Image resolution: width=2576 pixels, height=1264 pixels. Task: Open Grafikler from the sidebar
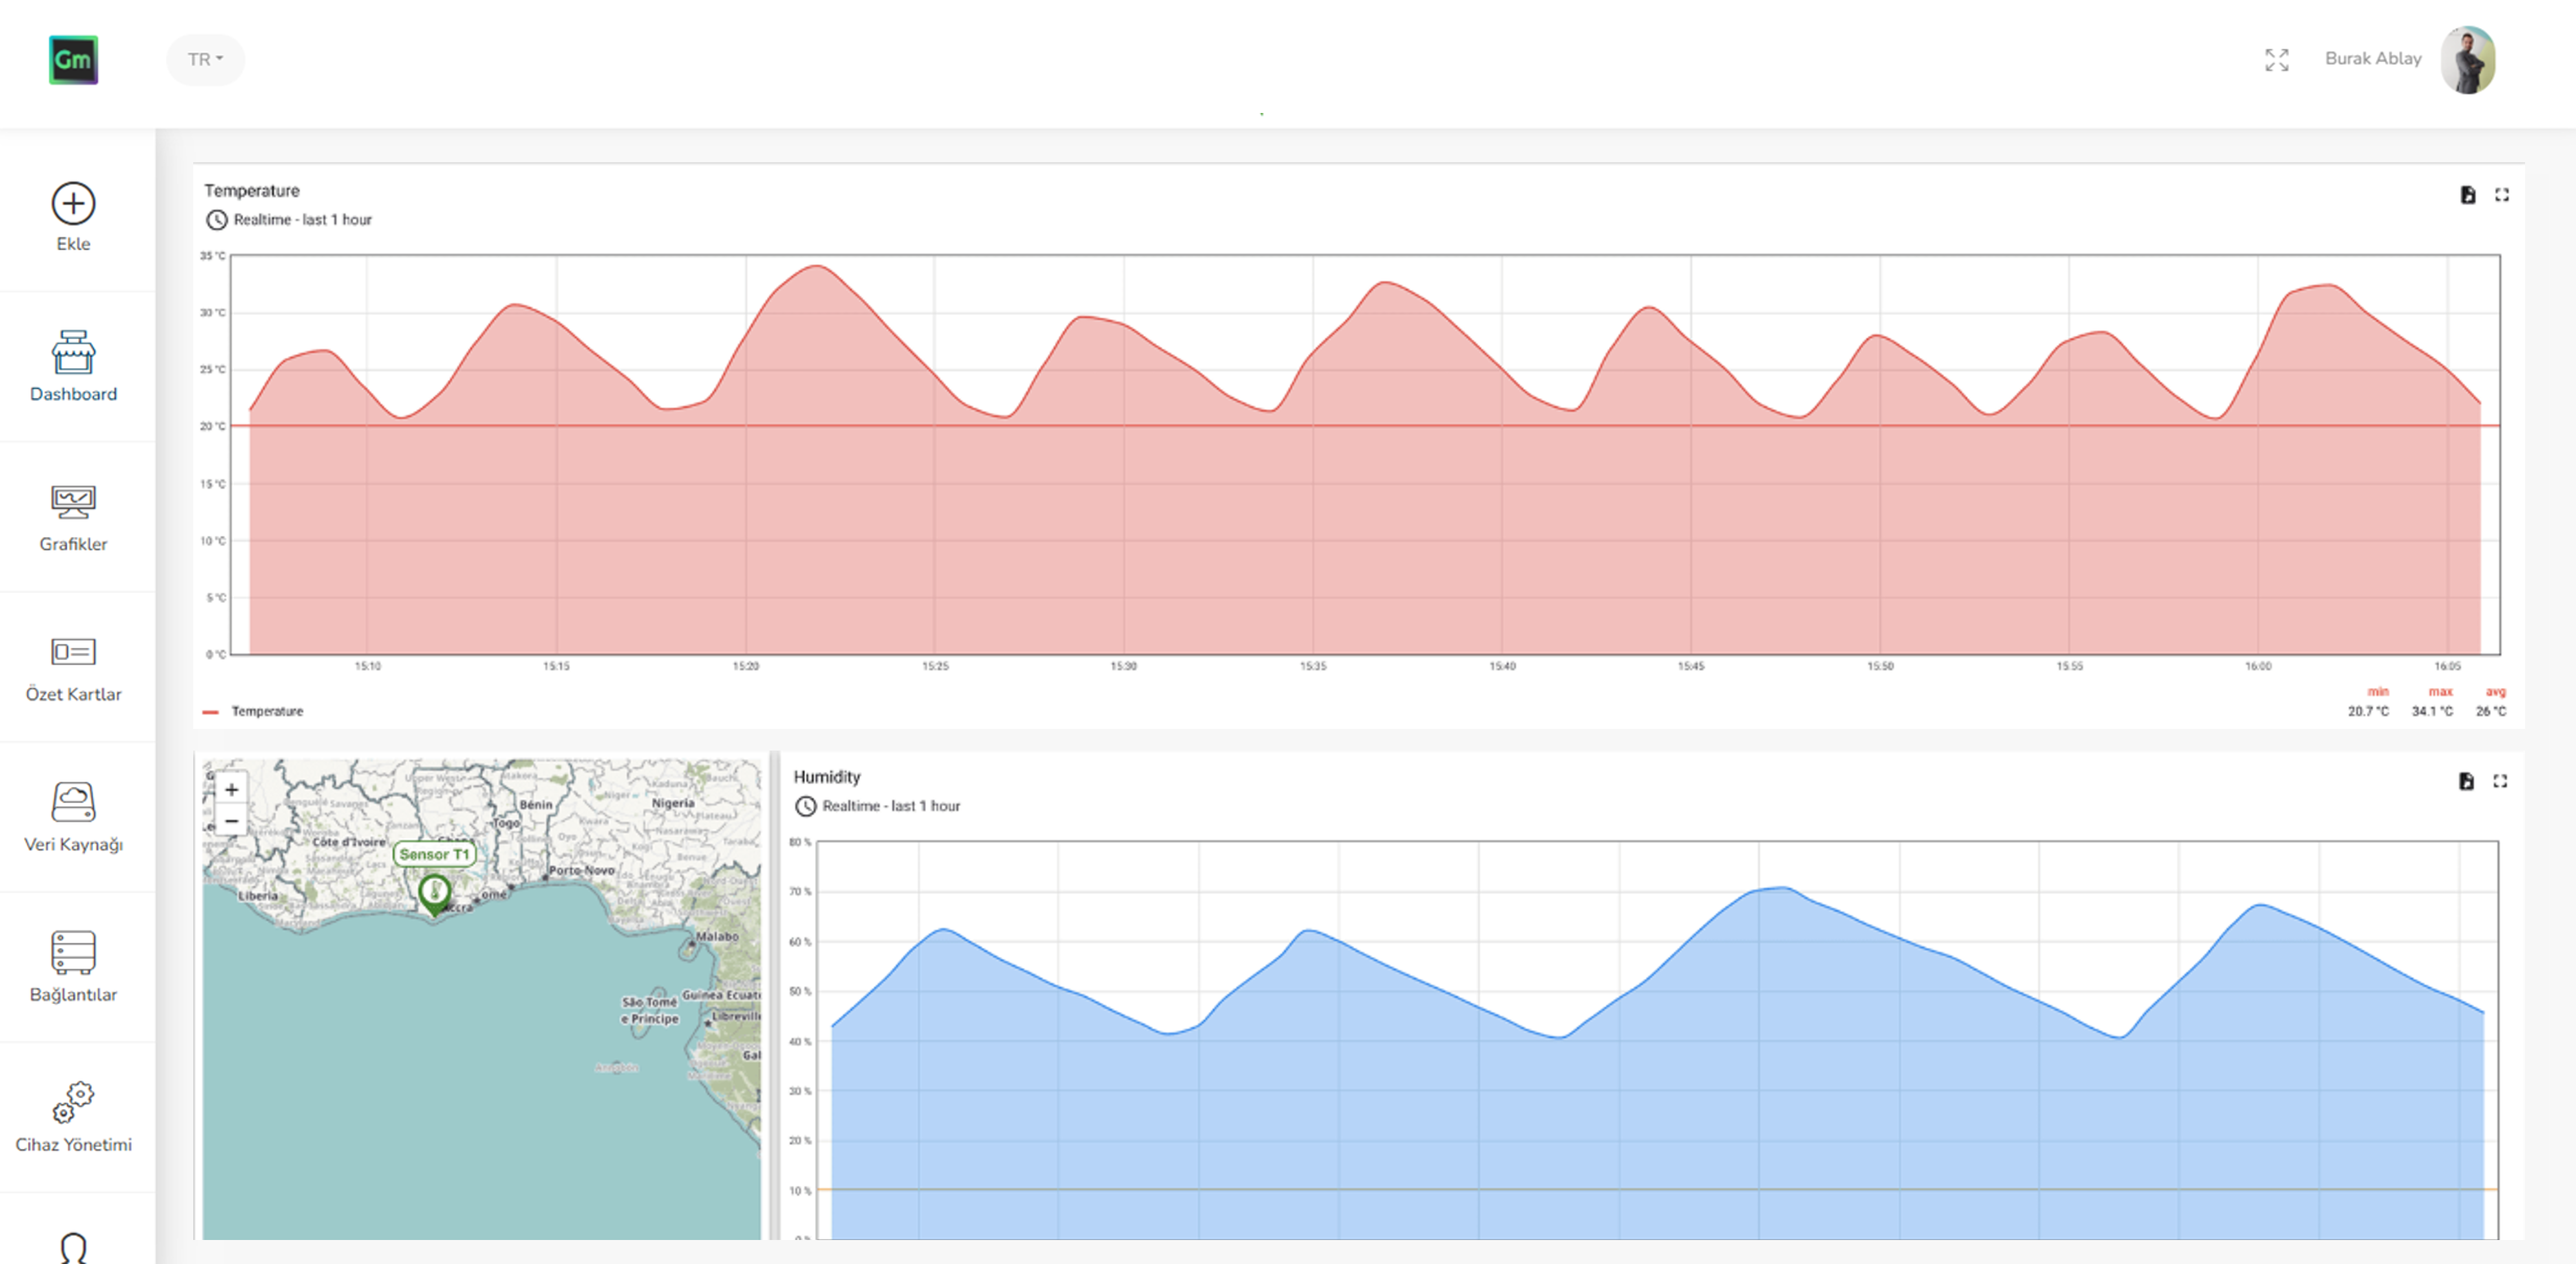pyautogui.click(x=74, y=510)
